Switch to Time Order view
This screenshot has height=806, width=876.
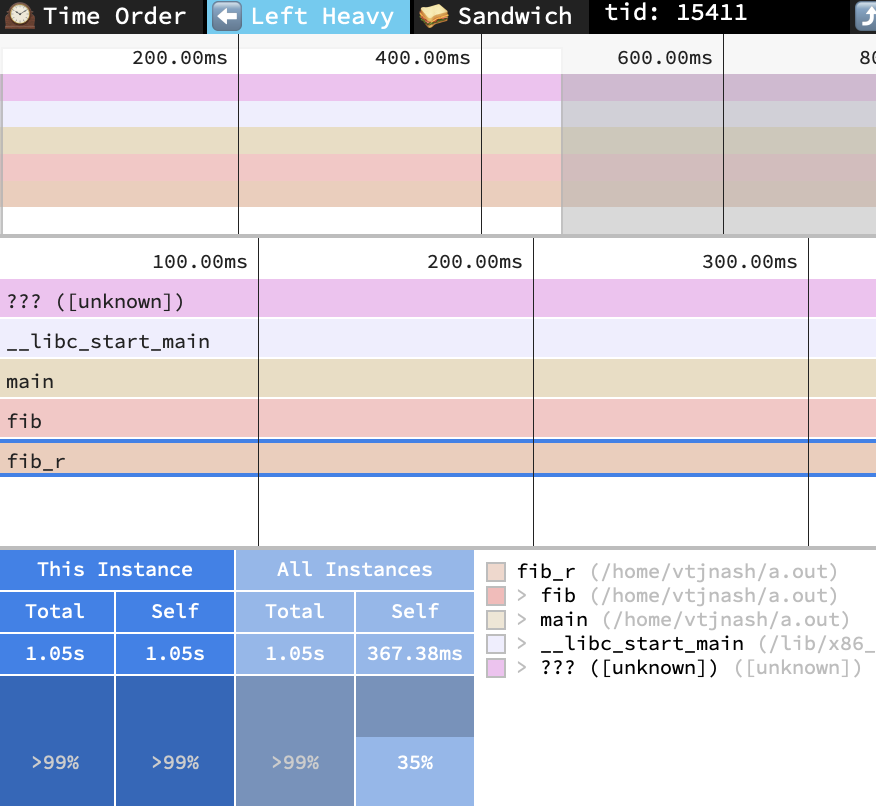114,16
